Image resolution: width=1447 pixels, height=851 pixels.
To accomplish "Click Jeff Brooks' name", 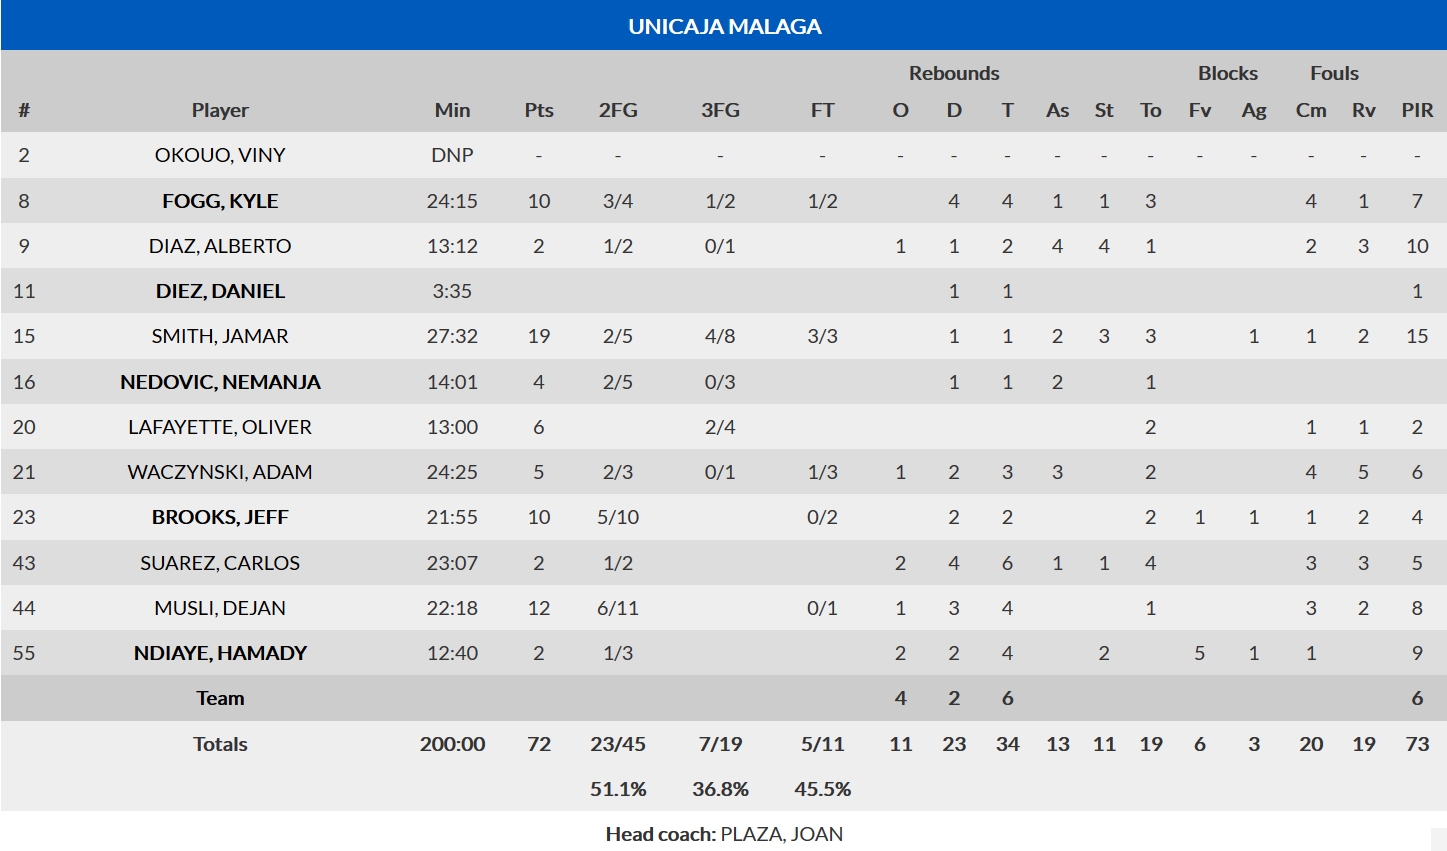I will (x=220, y=517).
